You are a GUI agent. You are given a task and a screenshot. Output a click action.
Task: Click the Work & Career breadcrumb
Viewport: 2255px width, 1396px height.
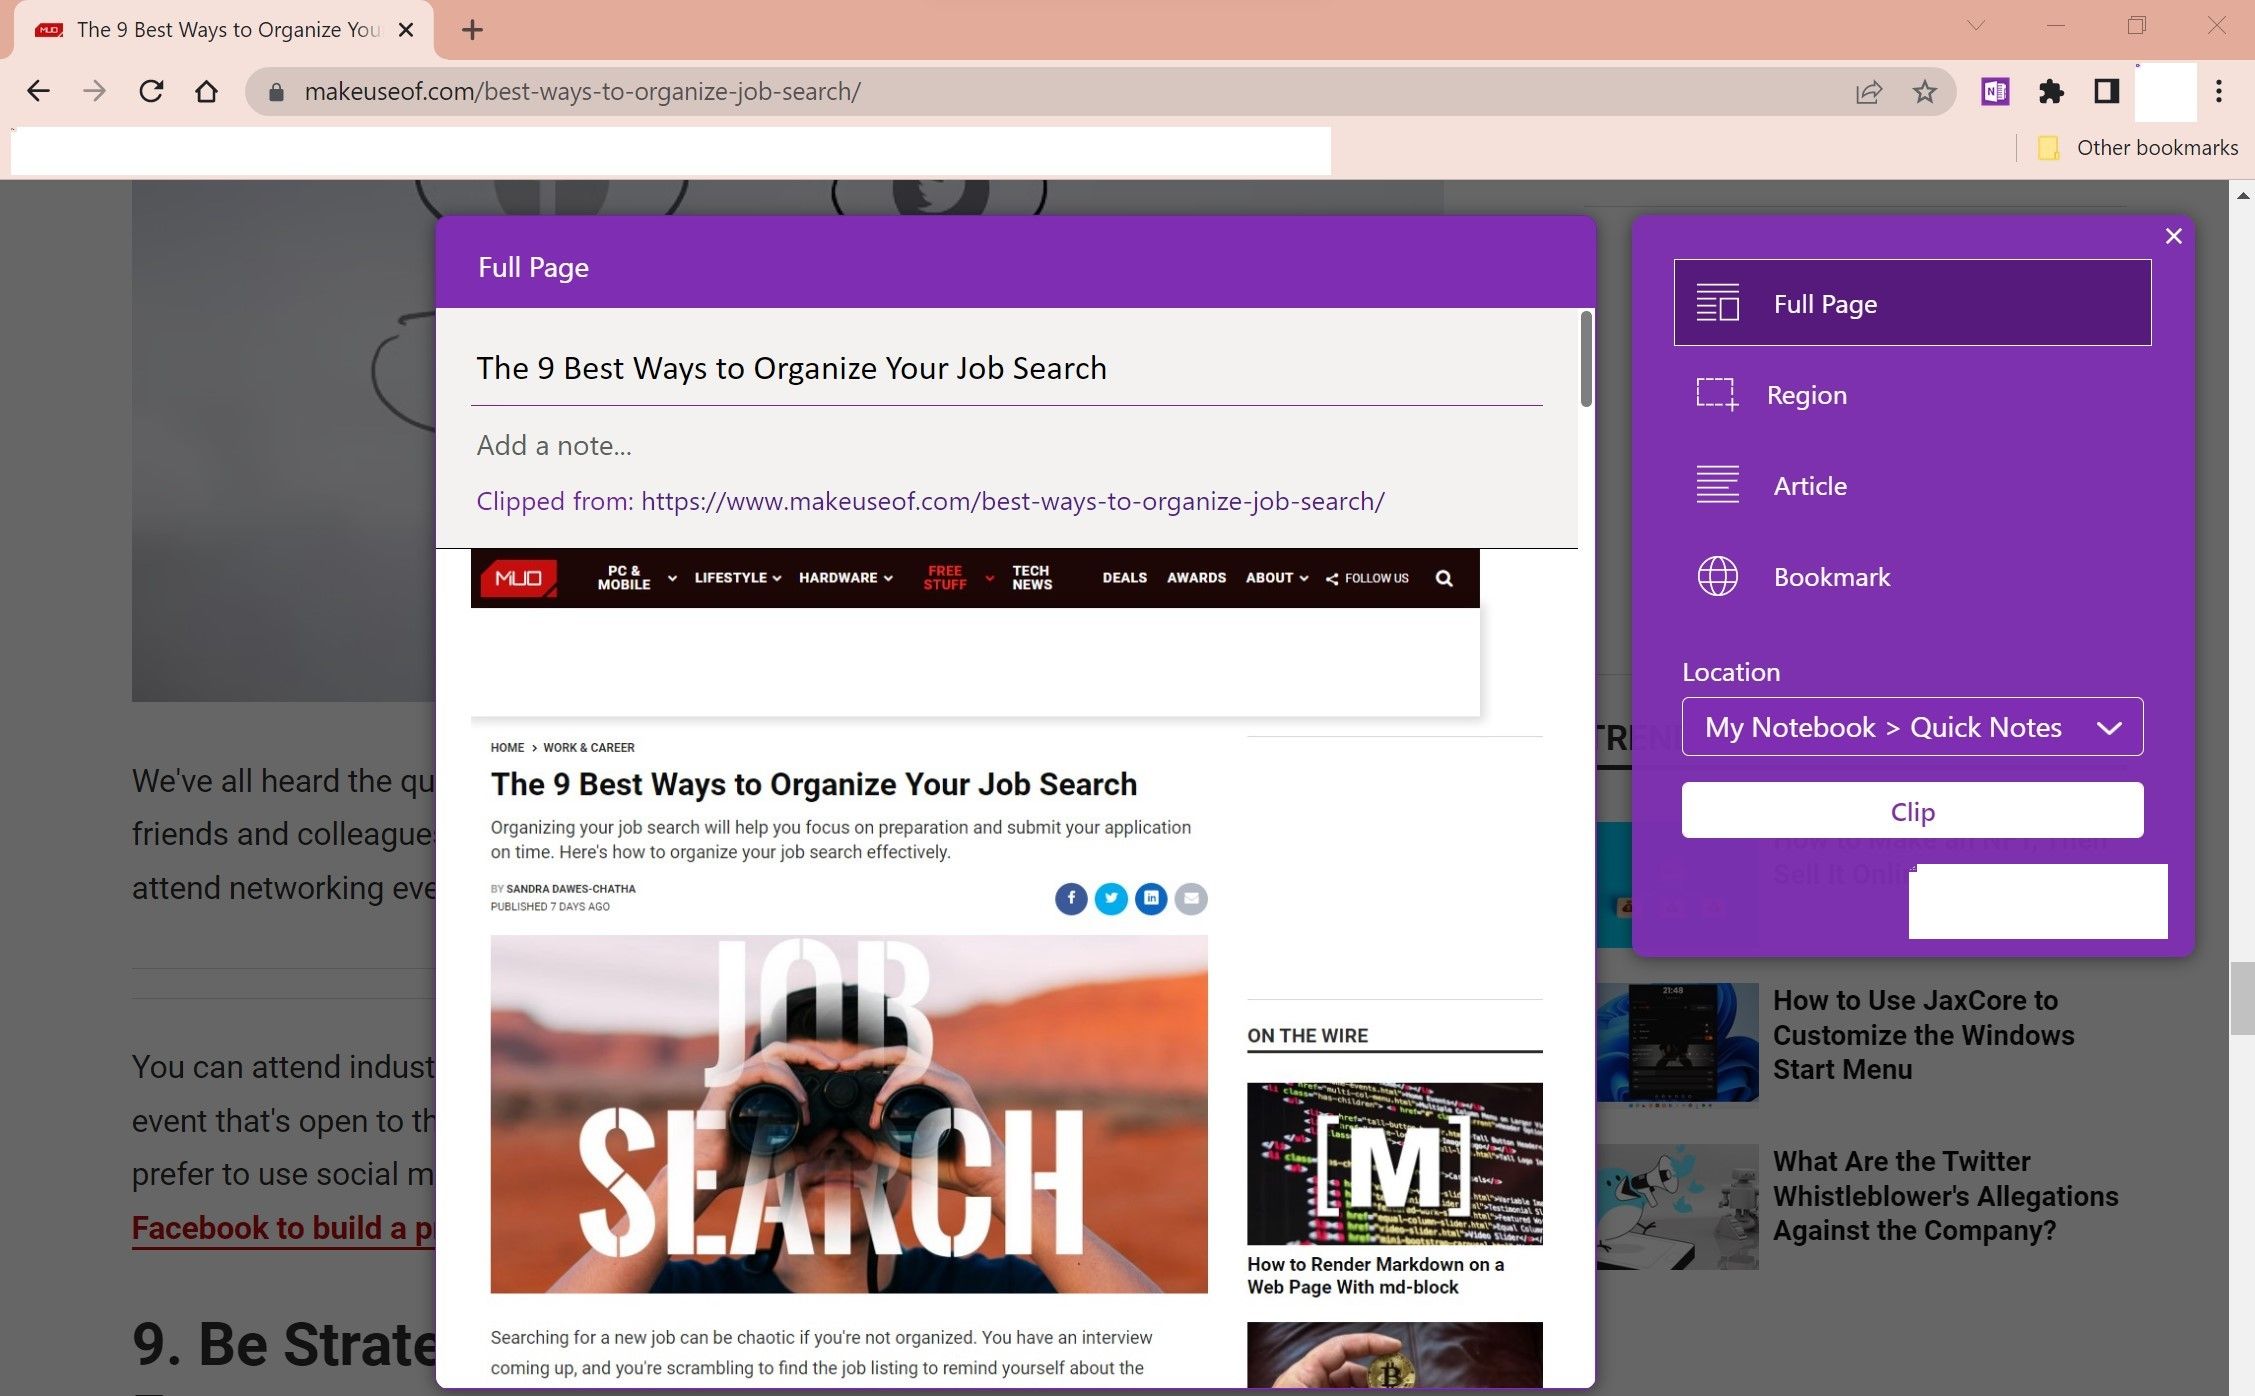click(588, 748)
